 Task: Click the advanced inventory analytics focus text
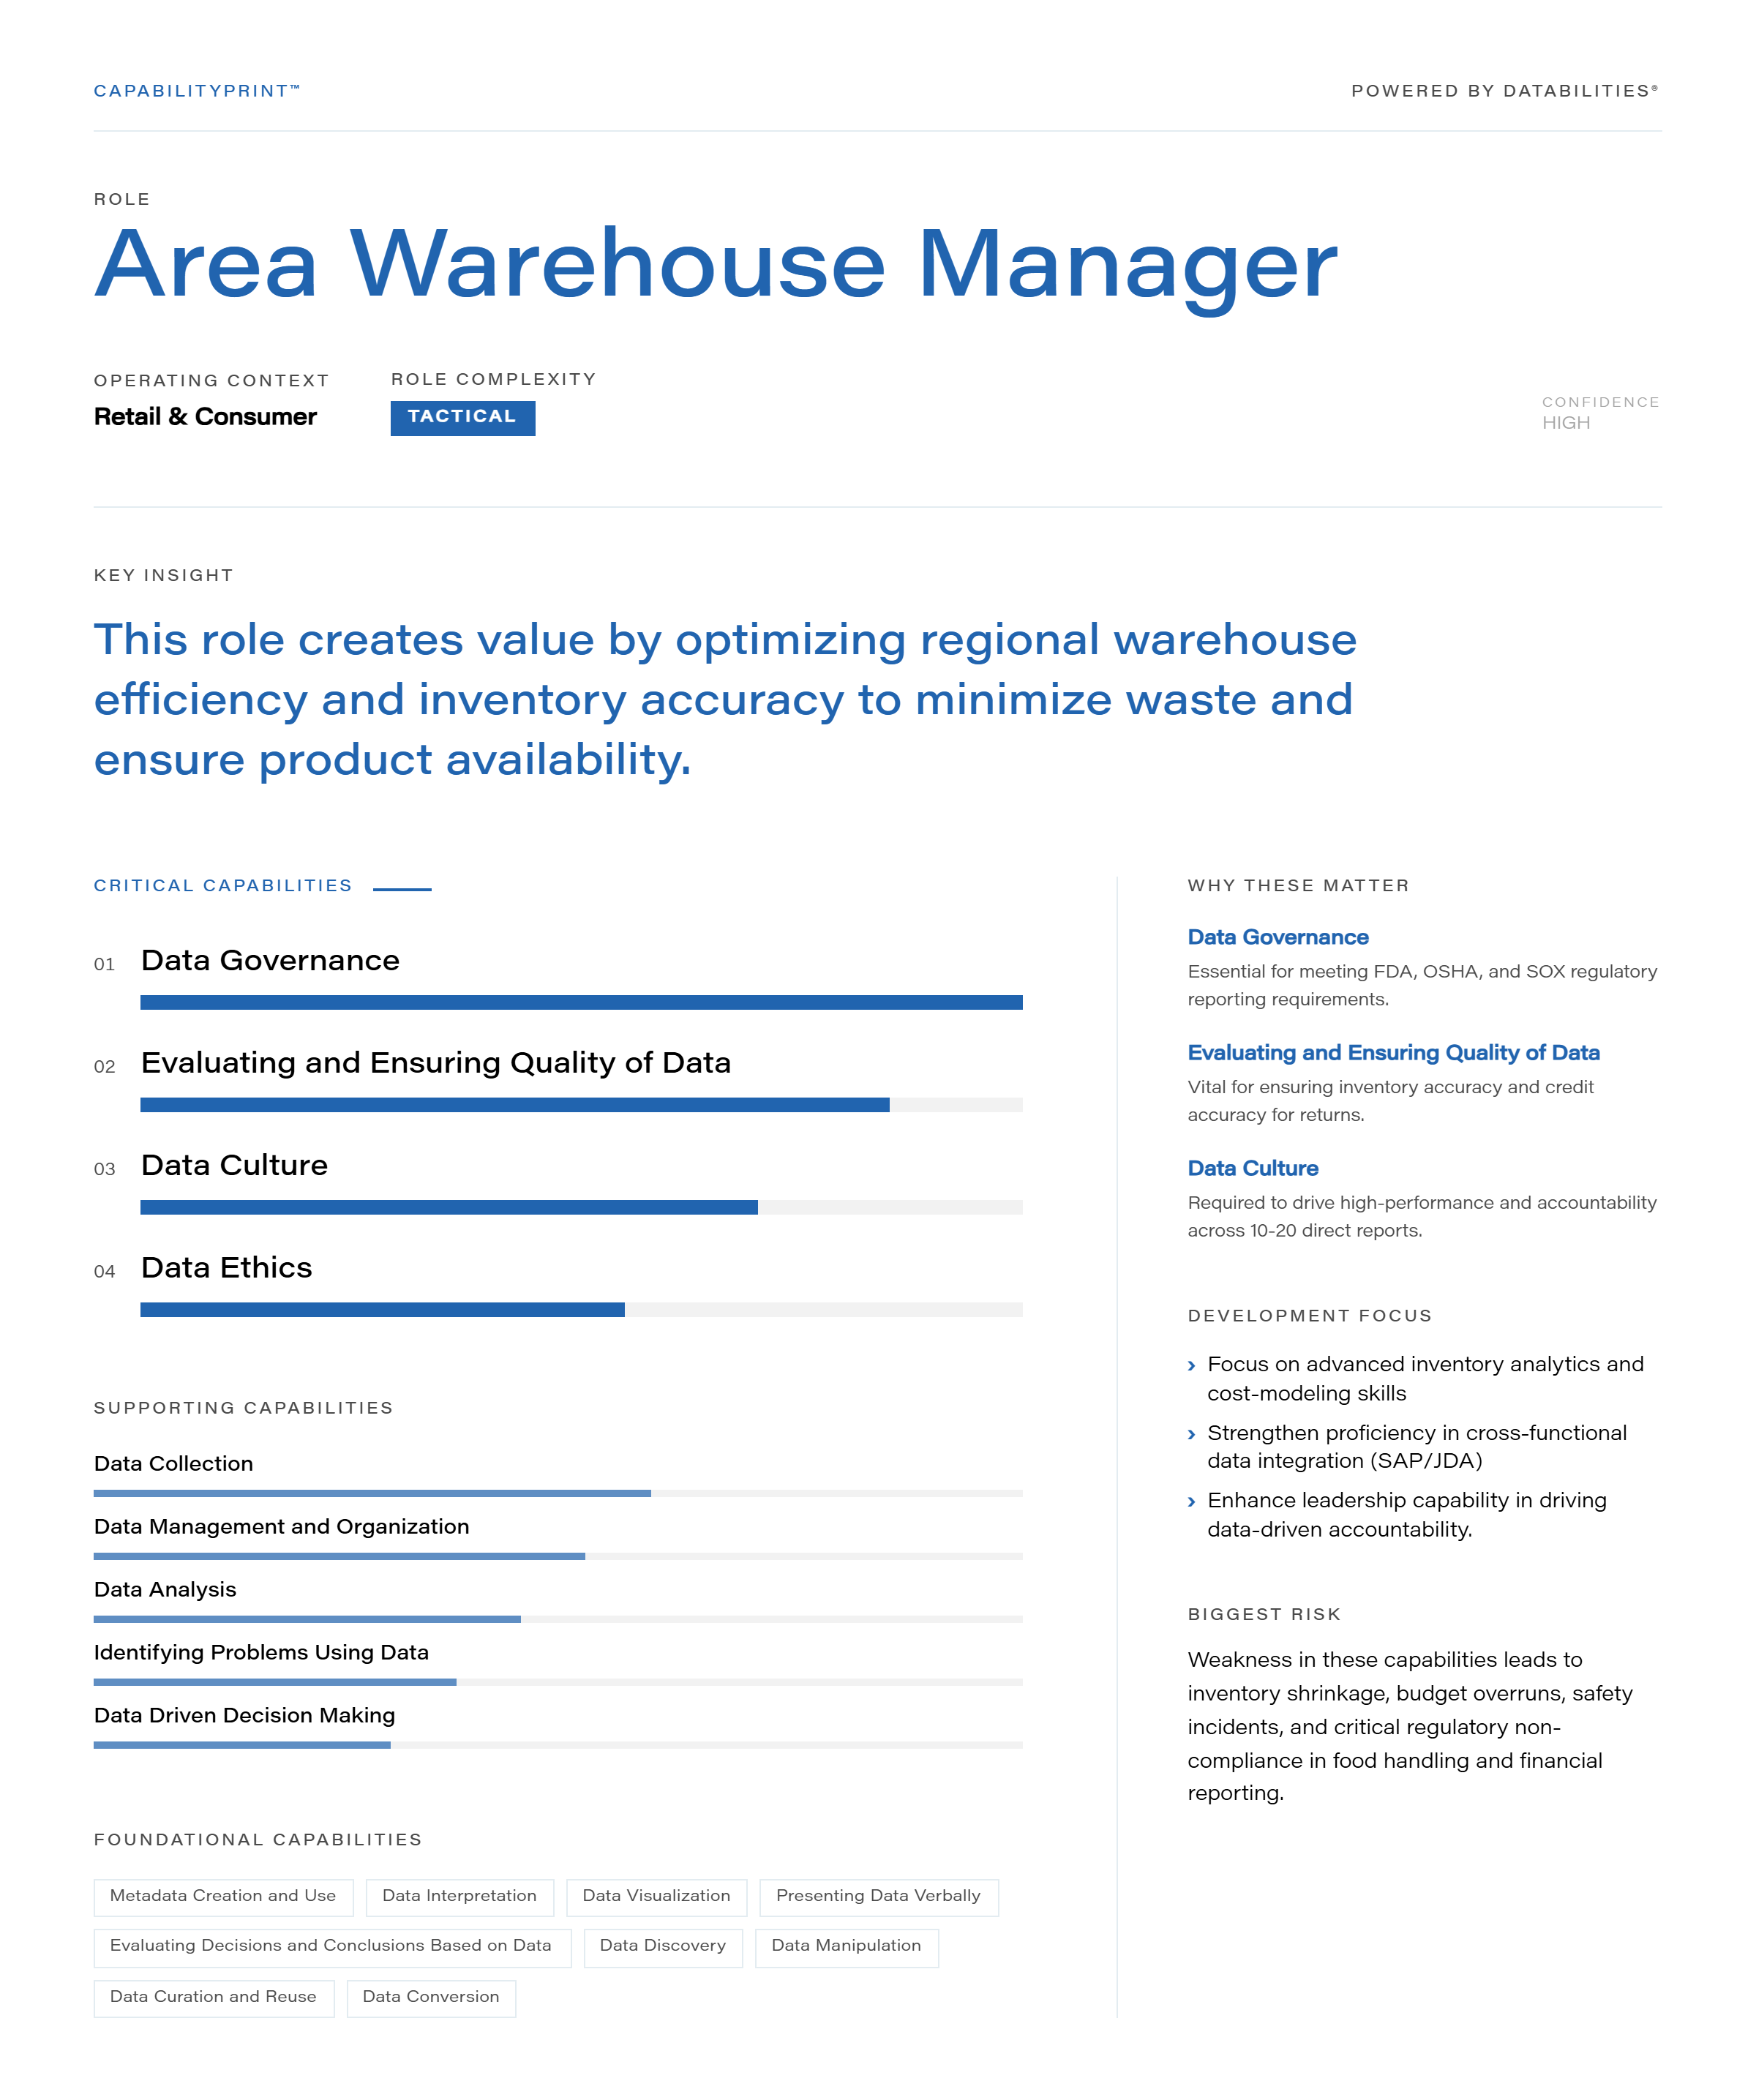1426,1379
